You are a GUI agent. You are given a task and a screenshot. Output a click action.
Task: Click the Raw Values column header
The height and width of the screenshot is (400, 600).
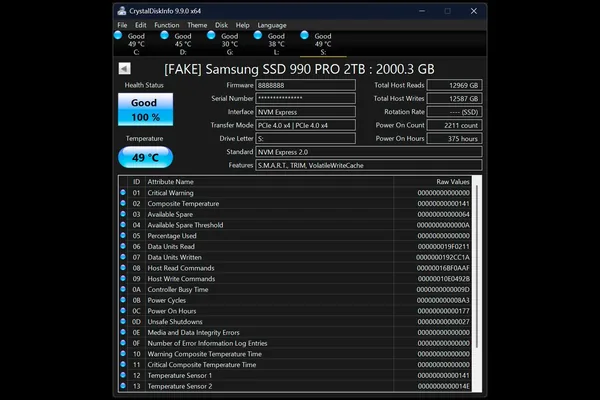(x=432, y=182)
